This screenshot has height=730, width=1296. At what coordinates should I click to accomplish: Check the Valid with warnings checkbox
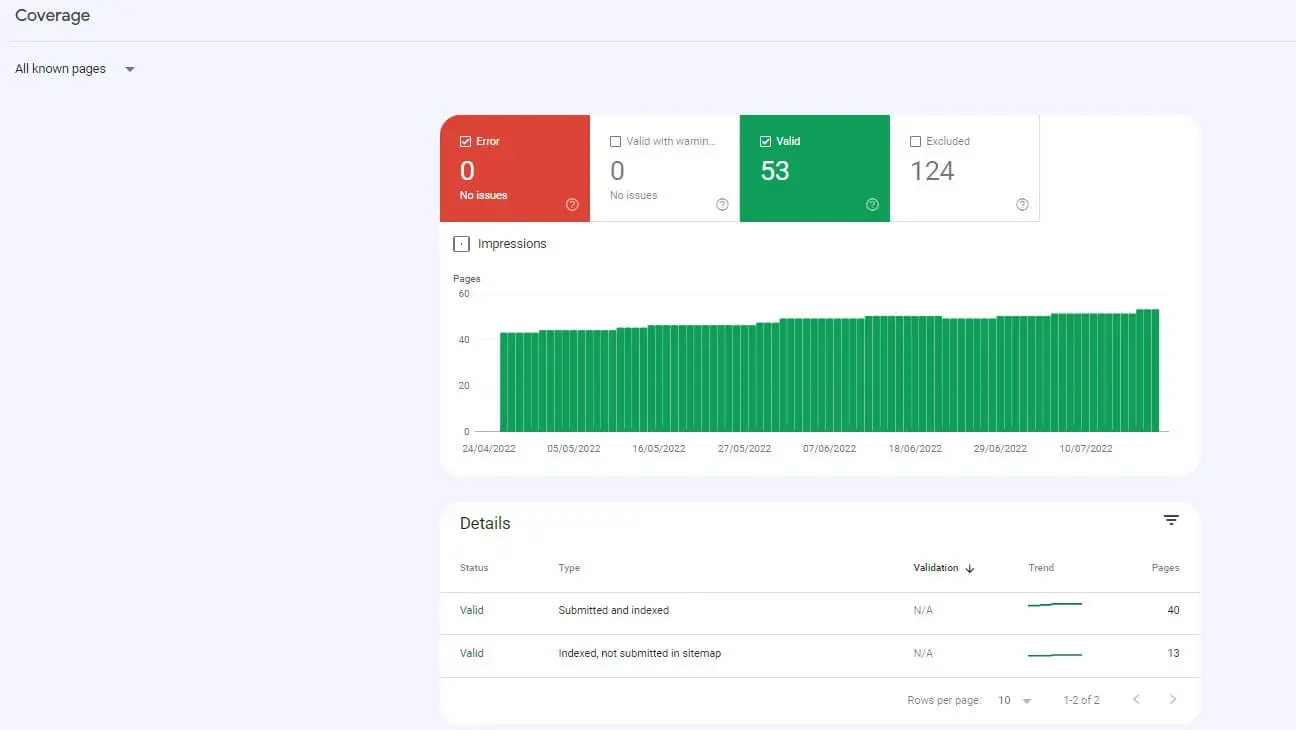615,142
